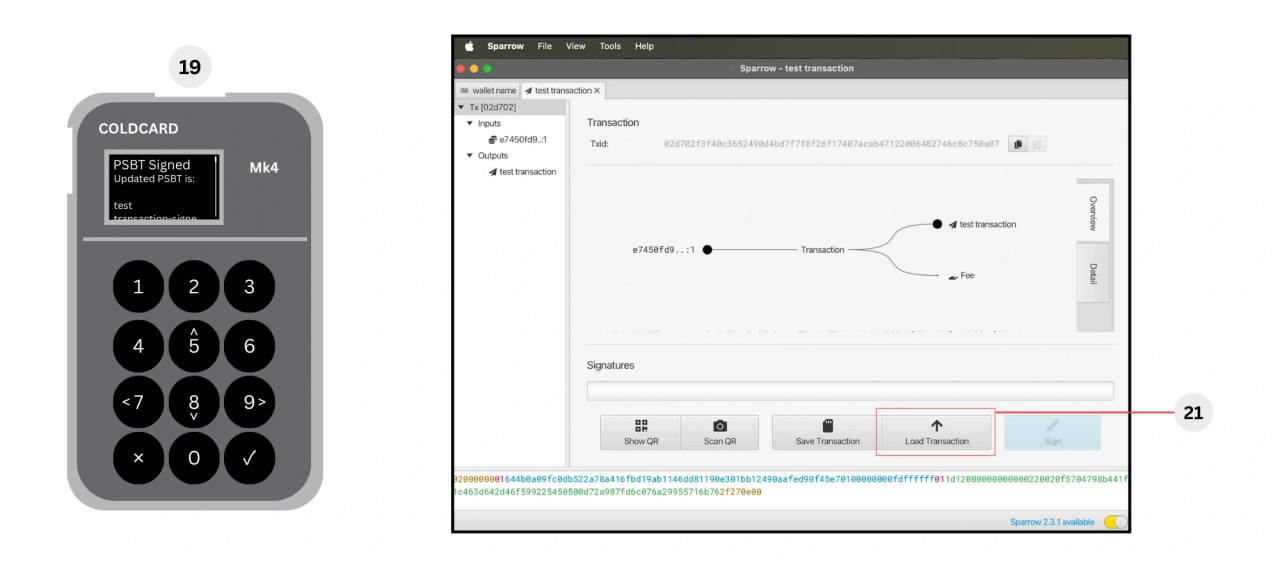Collapse the Inputs tree node
Image resolution: width=1280 pixels, height=568 pixels.
tap(470, 123)
